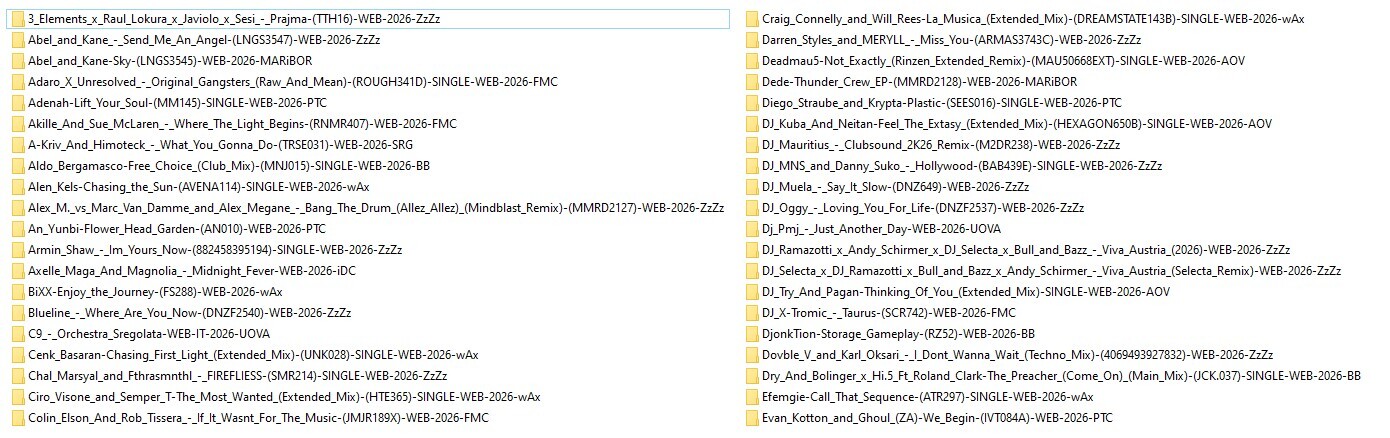Select DJ_Try_And_Pagan-Thinking_Of_You folder name
Image resolution: width=1390 pixels, height=438 pixels.
[x=966, y=292]
